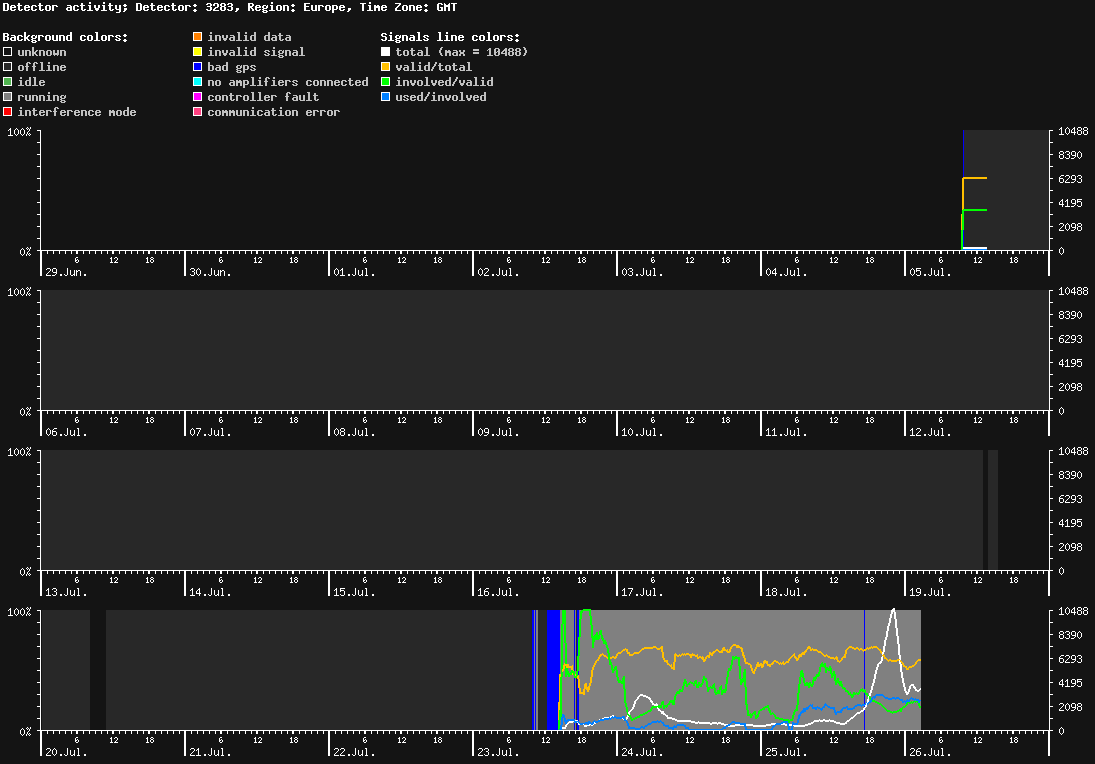Viewport: 1095px width, 764px height.
Task: Click the 'interference mode' legend label
Action: click(x=77, y=112)
